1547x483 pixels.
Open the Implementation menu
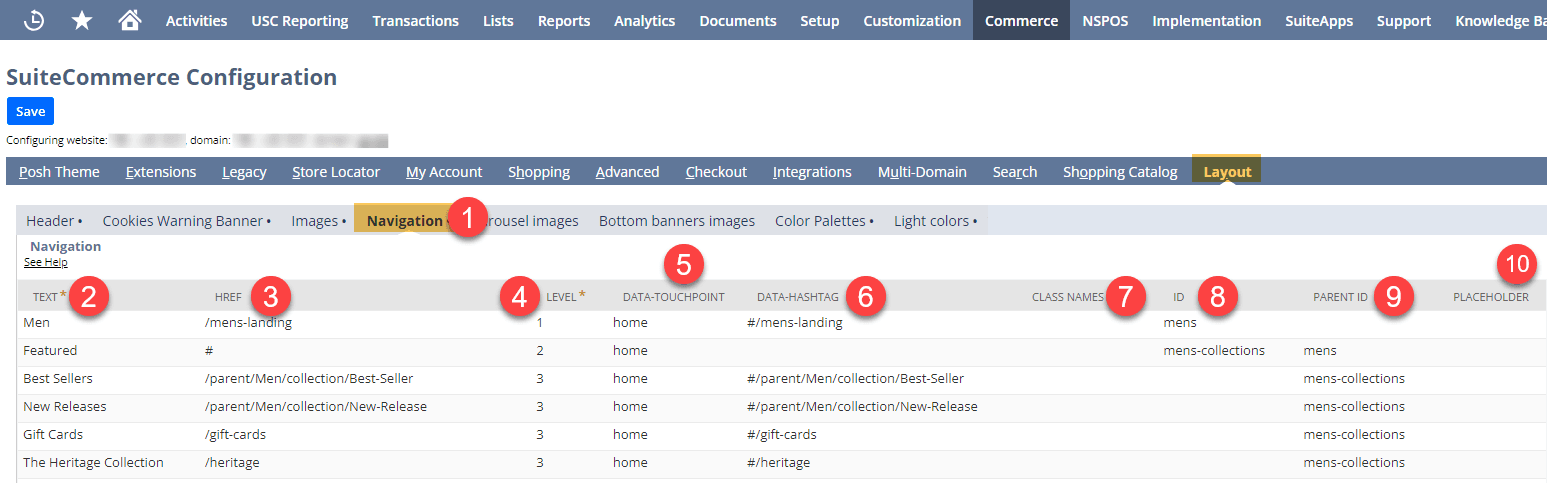pyautogui.click(x=1207, y=20)
